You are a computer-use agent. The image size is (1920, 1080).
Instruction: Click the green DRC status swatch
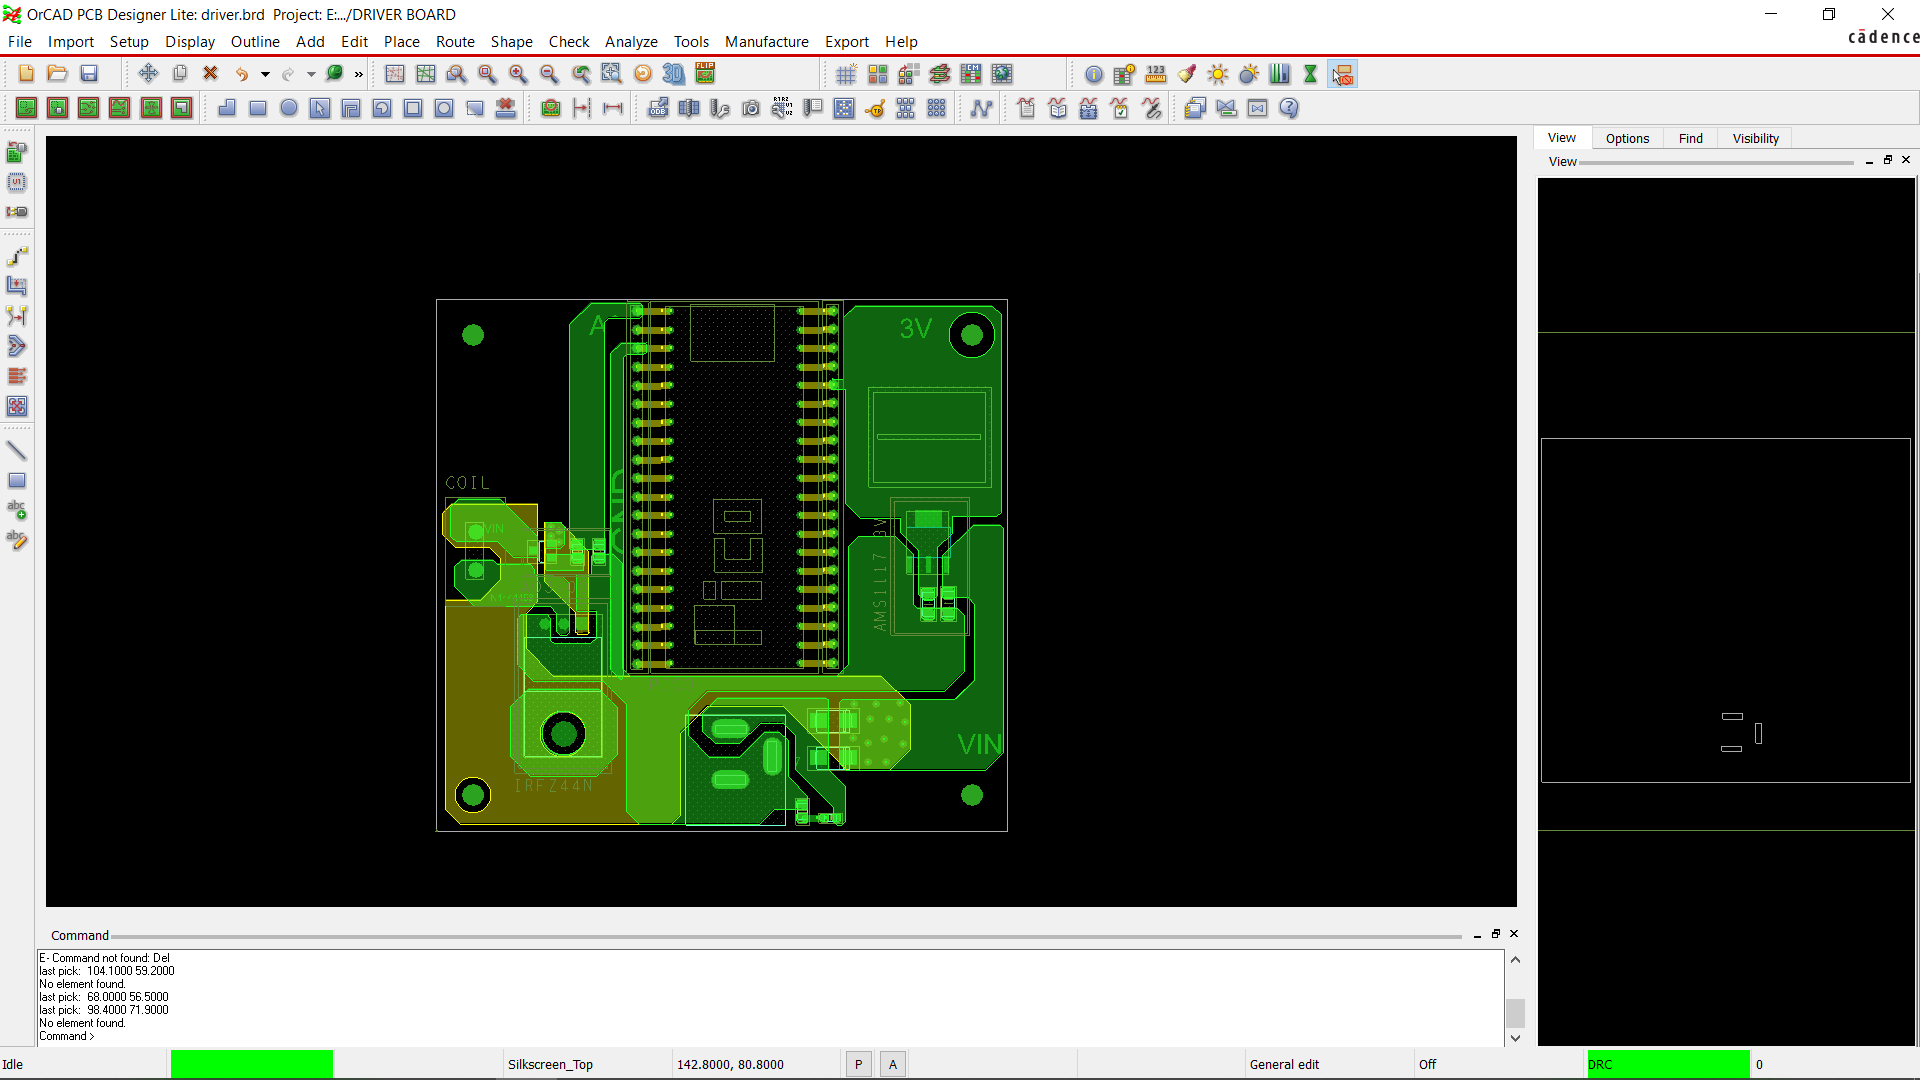click(x=1668, y=1065)
